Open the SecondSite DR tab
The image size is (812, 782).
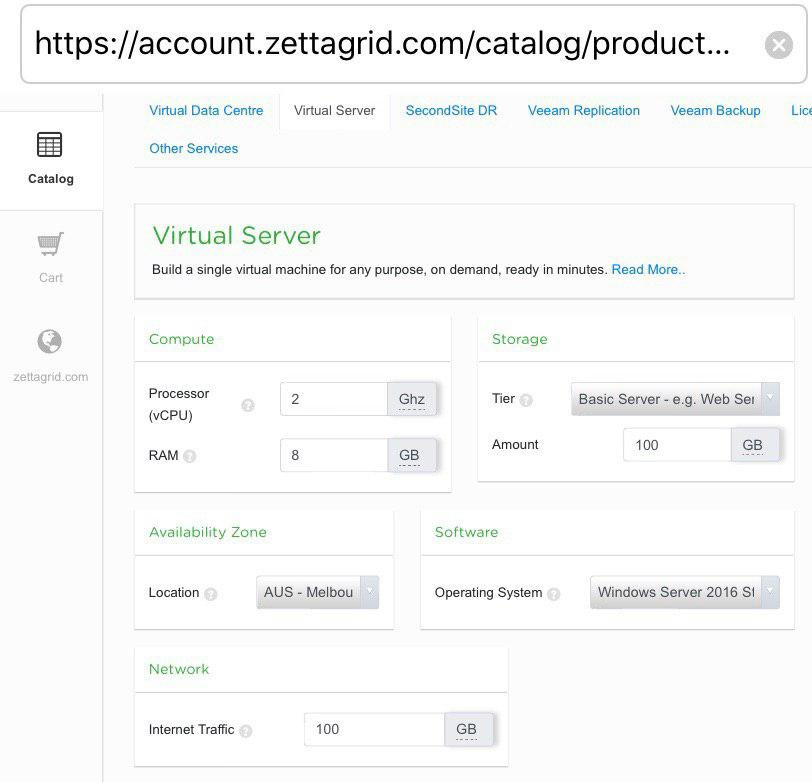[451, 111]
